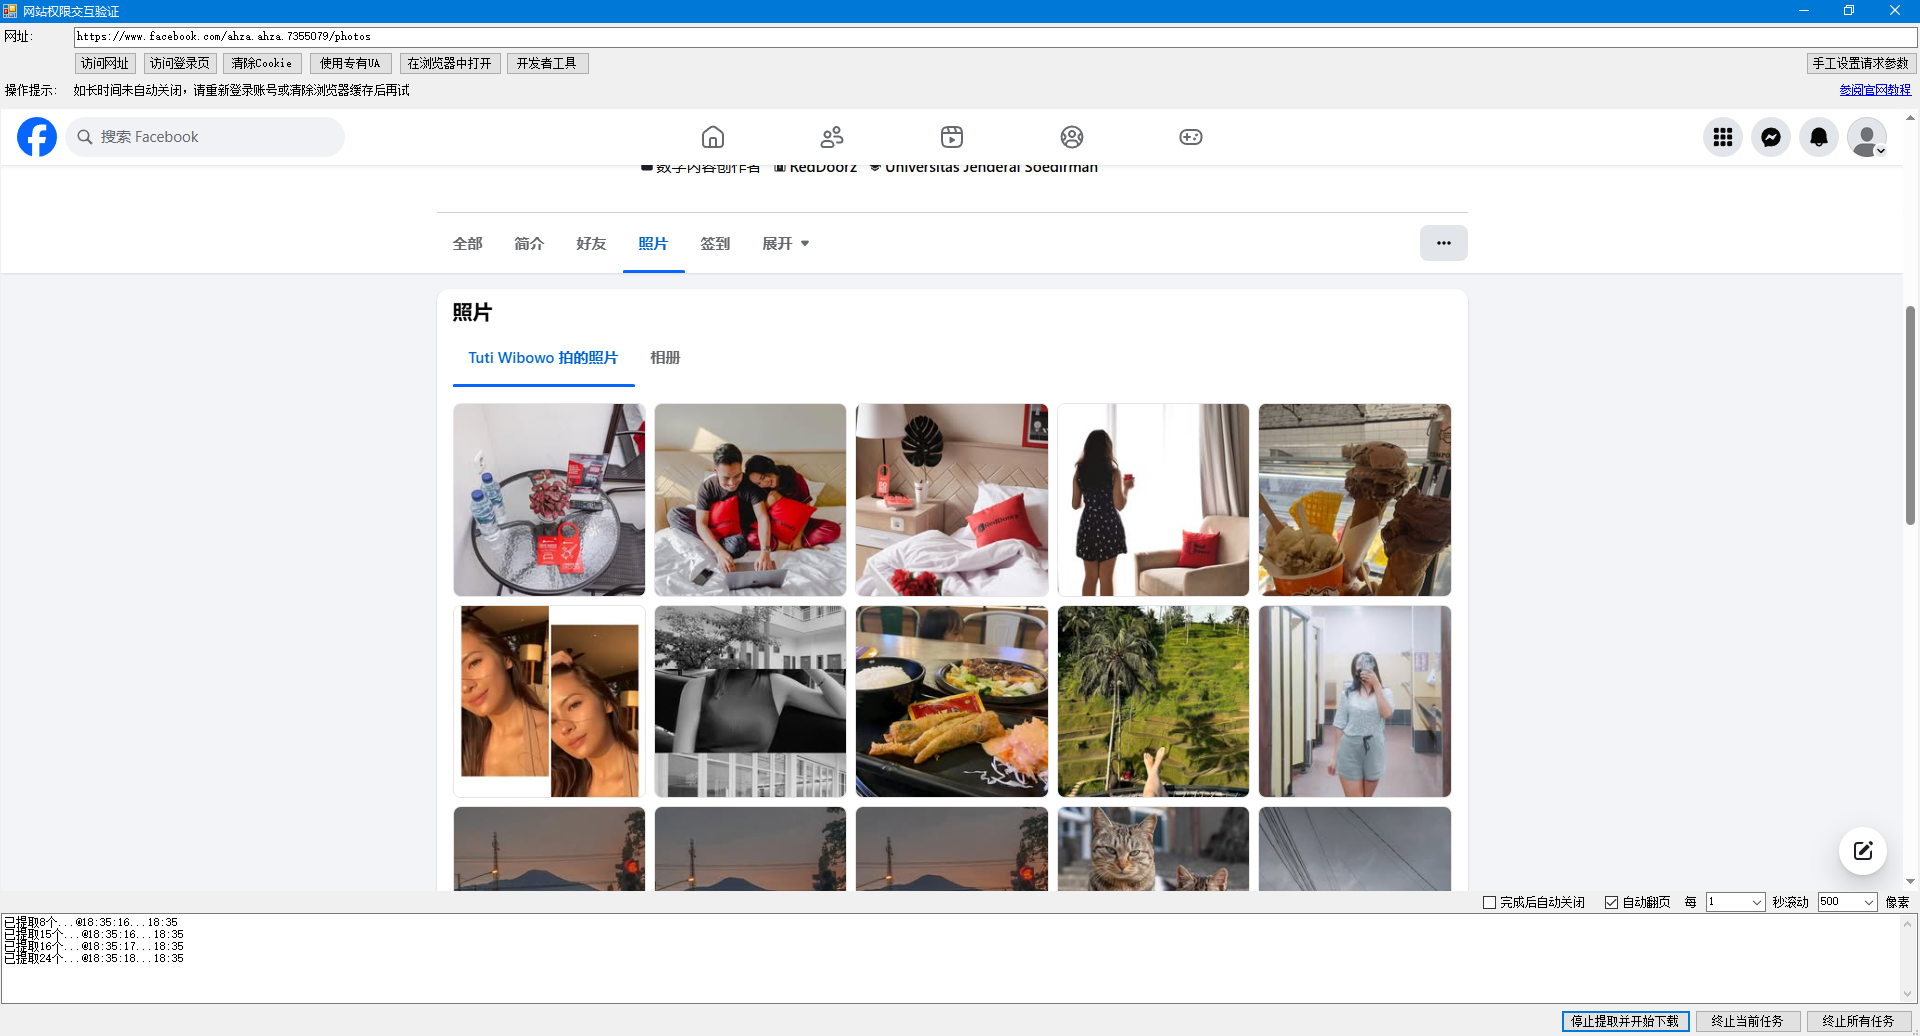Expand the 展开 profile dropdown
Viewport: 1920px width, 1036px height.
click(x=785, y=244)
